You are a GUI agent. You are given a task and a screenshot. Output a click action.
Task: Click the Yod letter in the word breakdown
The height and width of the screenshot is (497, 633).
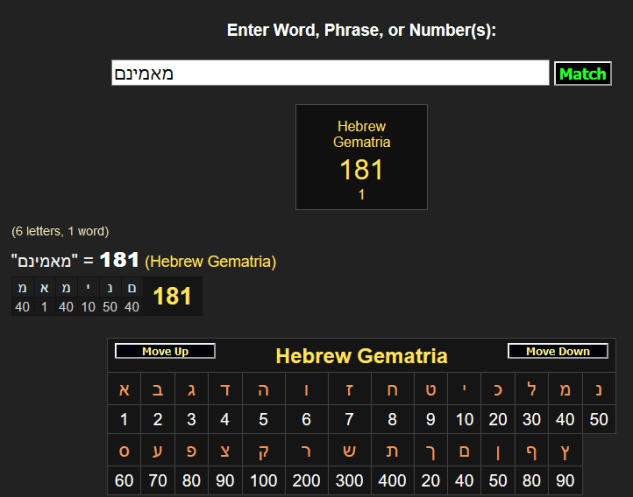[x=87, y=288]
